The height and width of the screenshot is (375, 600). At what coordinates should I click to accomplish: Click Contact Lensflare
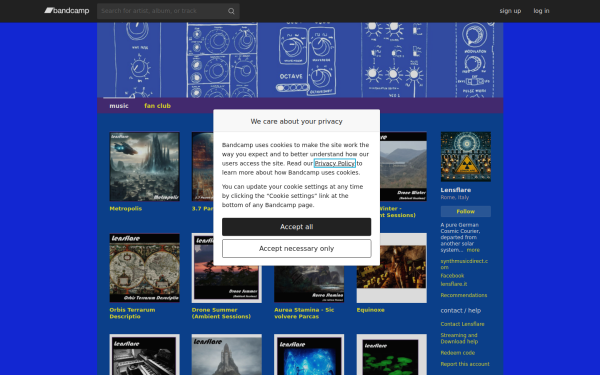(462, 324)
